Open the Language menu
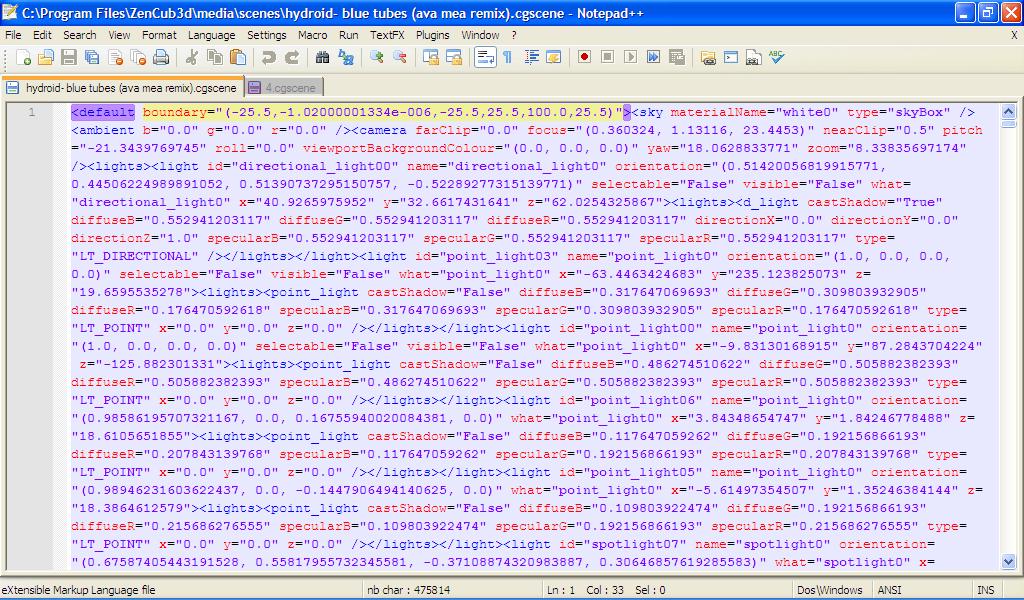 click(211, 35)
